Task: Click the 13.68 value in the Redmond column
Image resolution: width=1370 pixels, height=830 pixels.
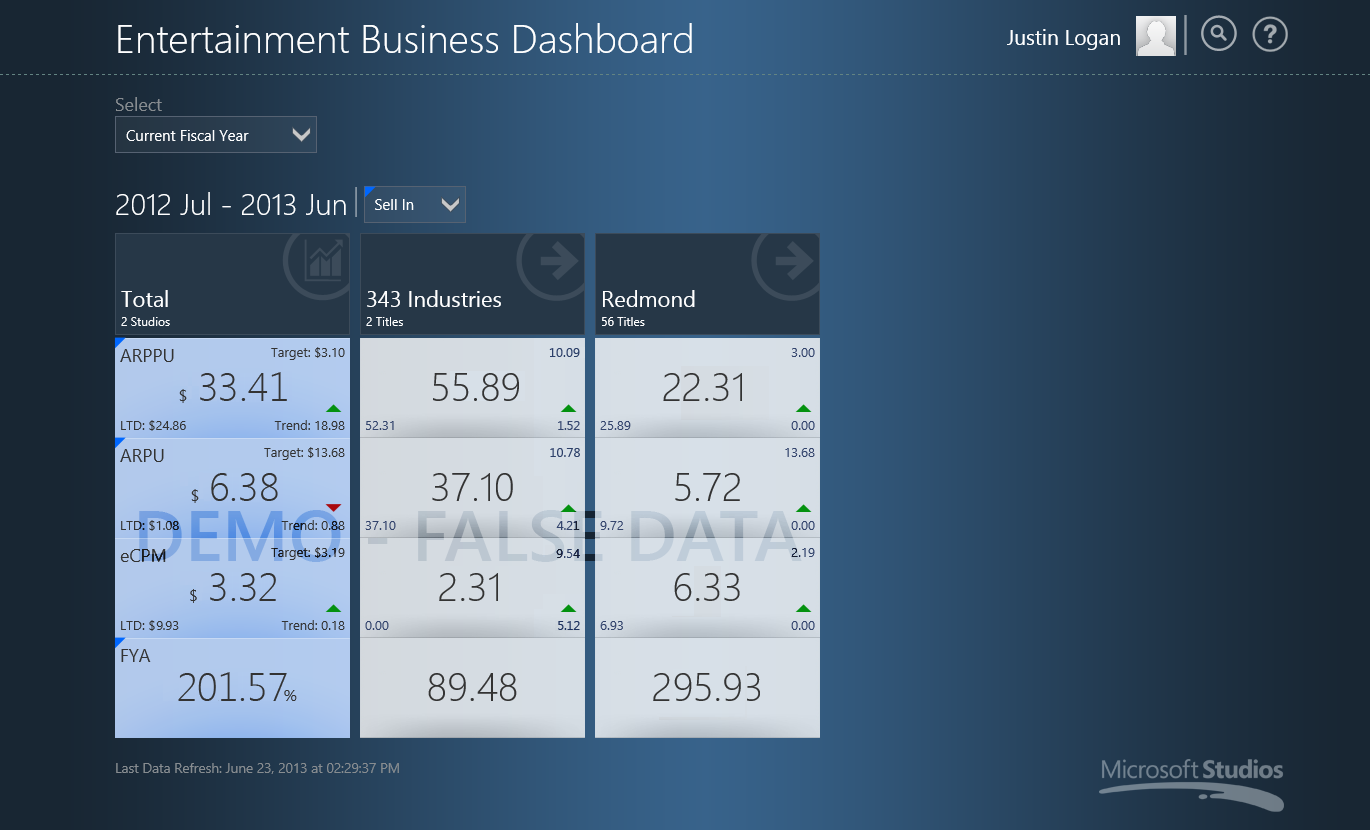Action: (800, 452)
